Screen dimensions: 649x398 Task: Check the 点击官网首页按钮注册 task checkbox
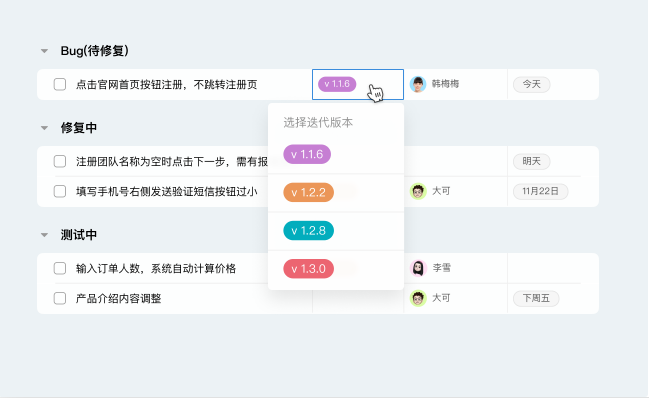[60, 84]
